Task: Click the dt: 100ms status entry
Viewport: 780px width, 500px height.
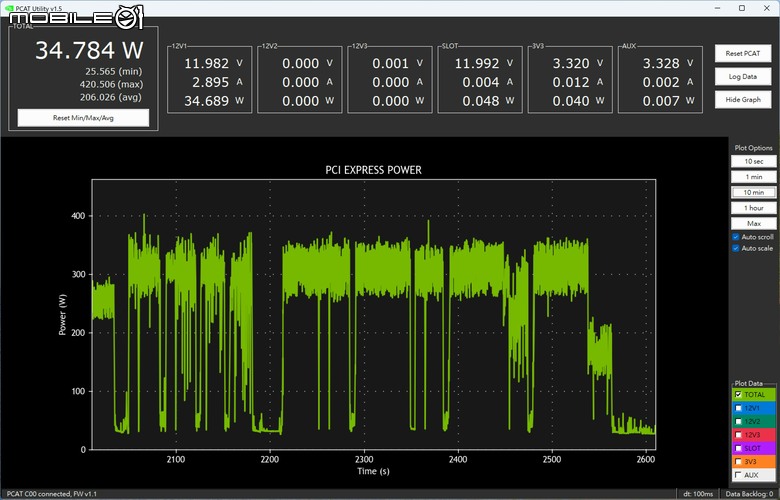Action: click(698, 494)
